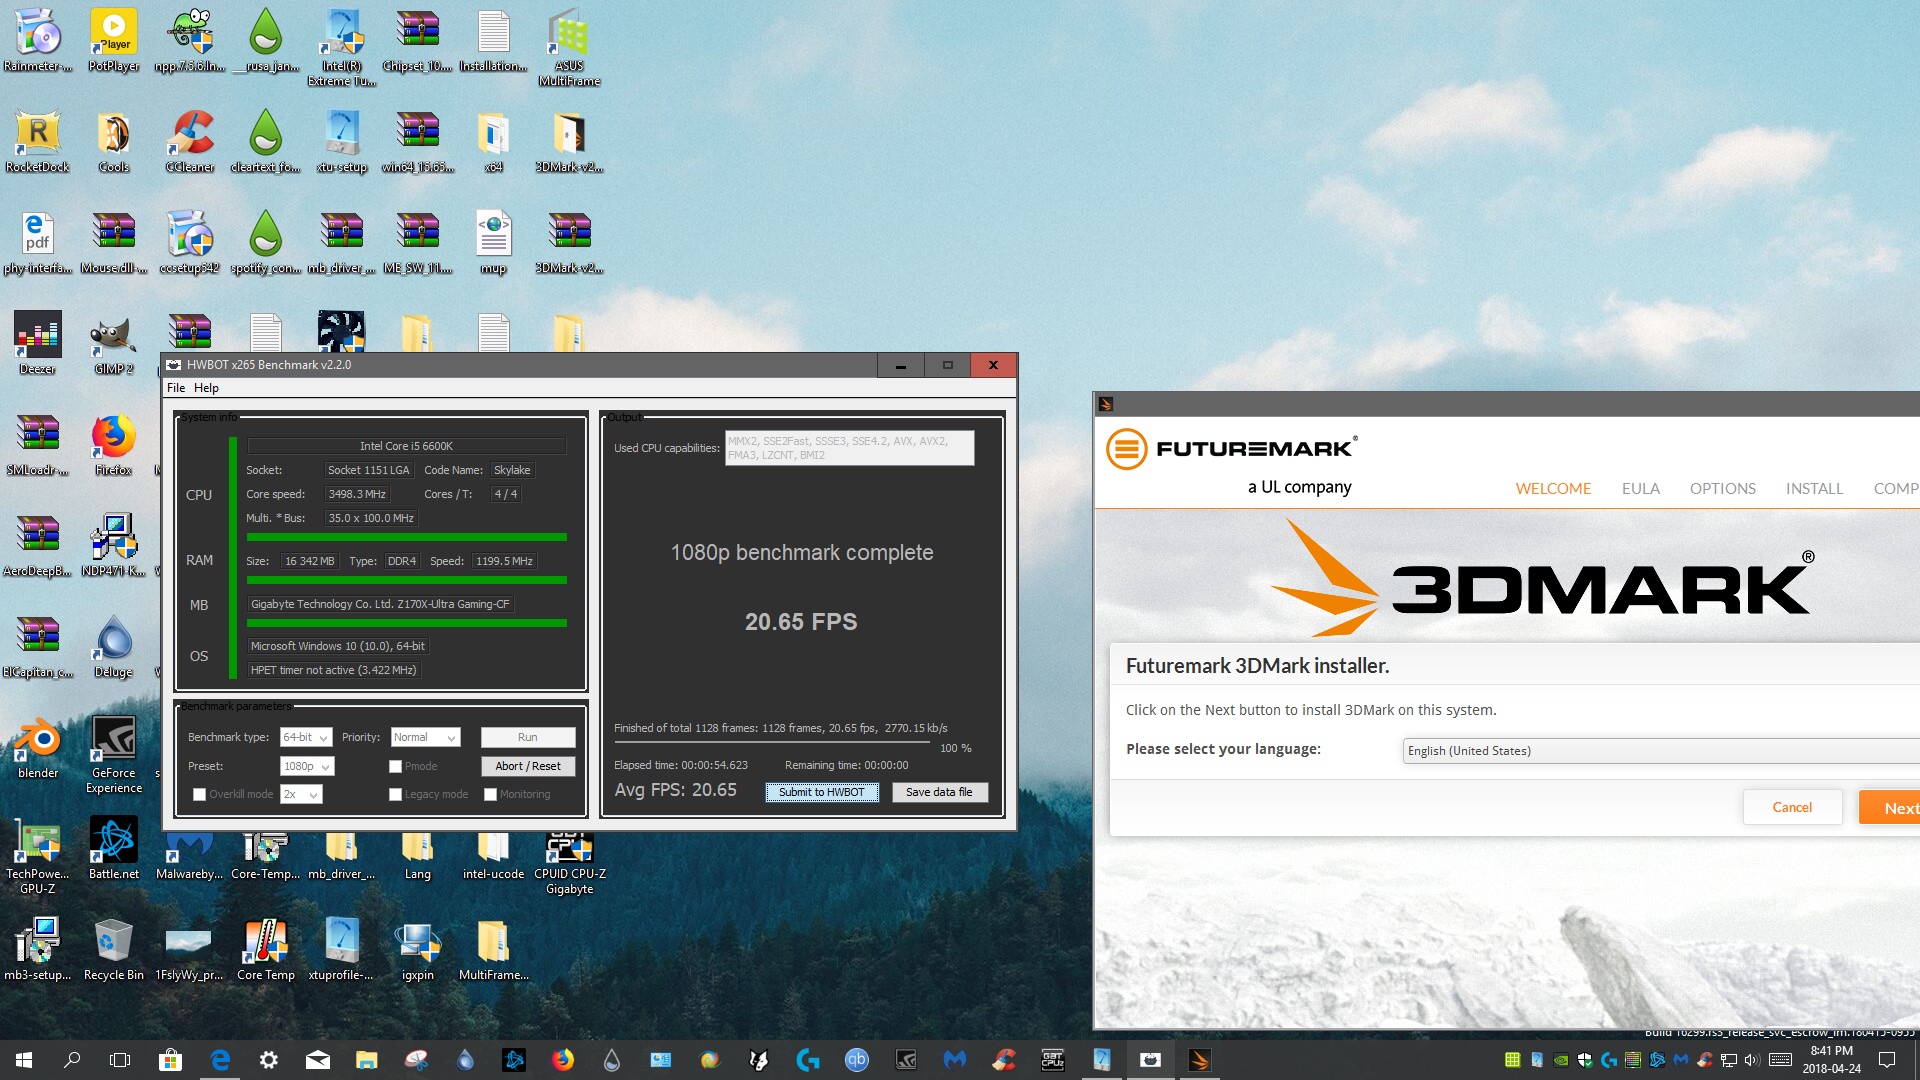Click the Run benchmark button
1920x1080 pixels.
(528, 738)
